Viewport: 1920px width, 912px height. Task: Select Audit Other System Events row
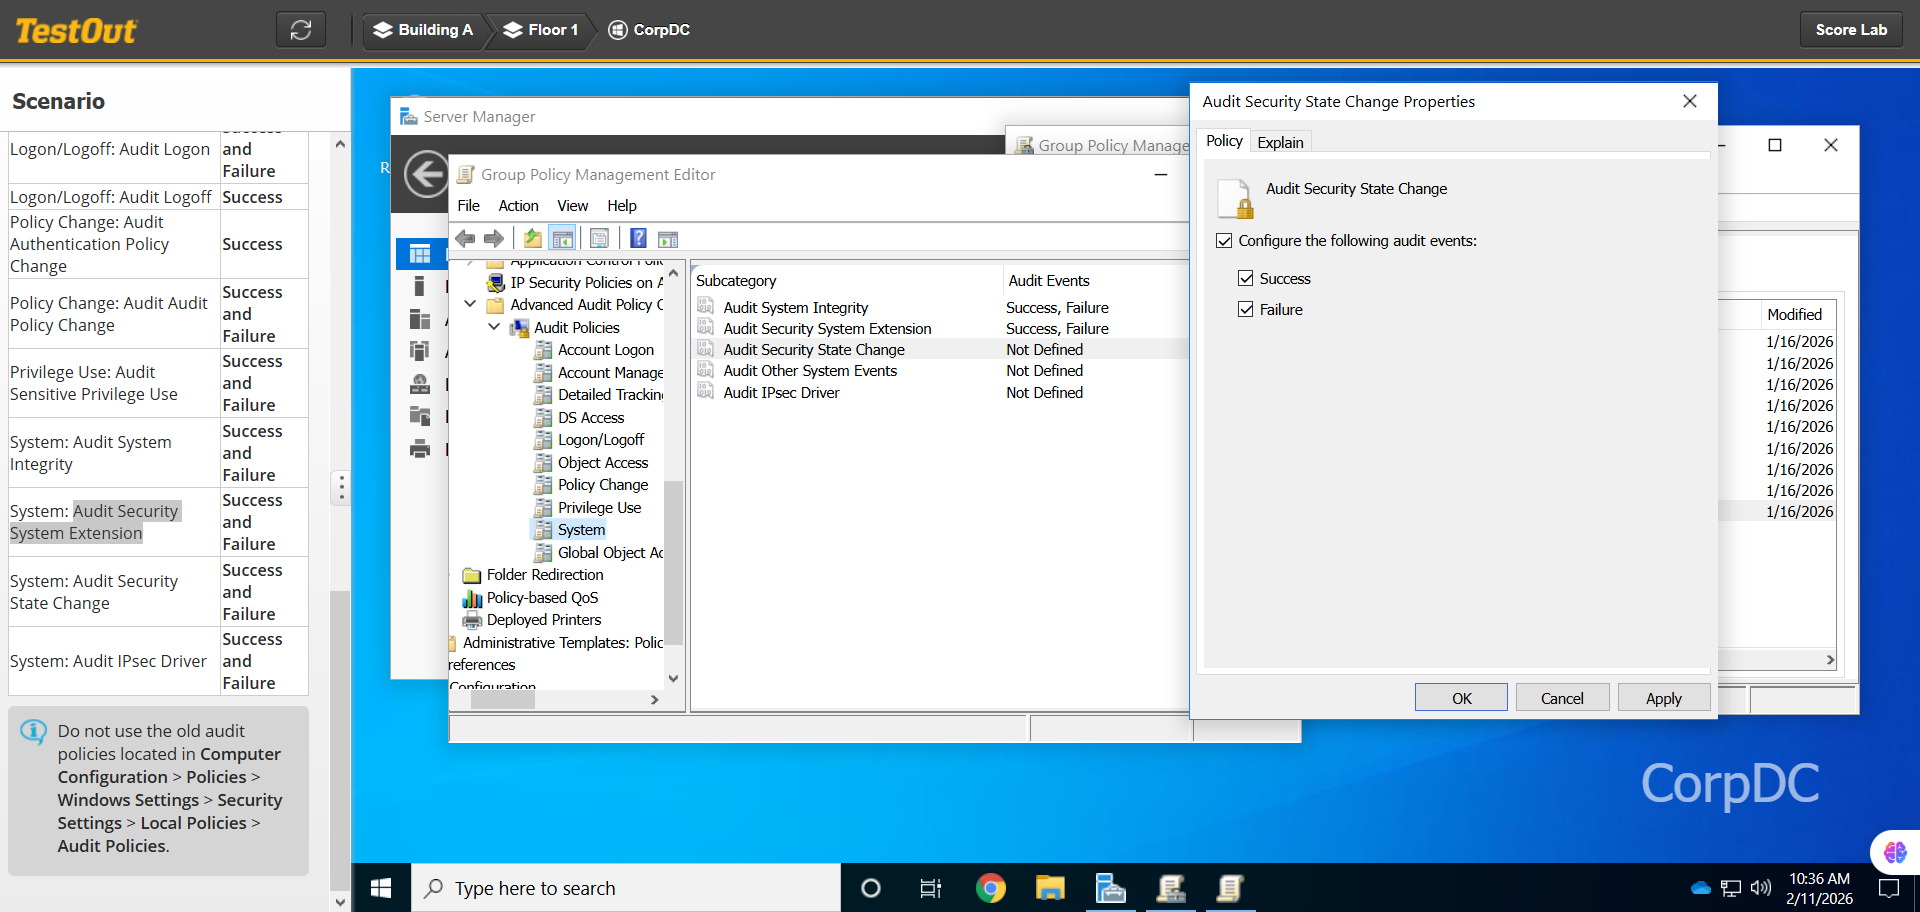810,371
